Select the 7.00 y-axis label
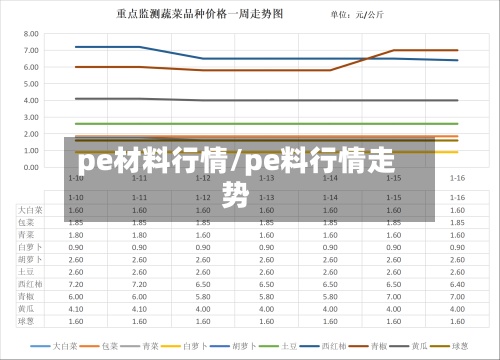Viewport: 500px width, 360px height. tap(31, 50)
